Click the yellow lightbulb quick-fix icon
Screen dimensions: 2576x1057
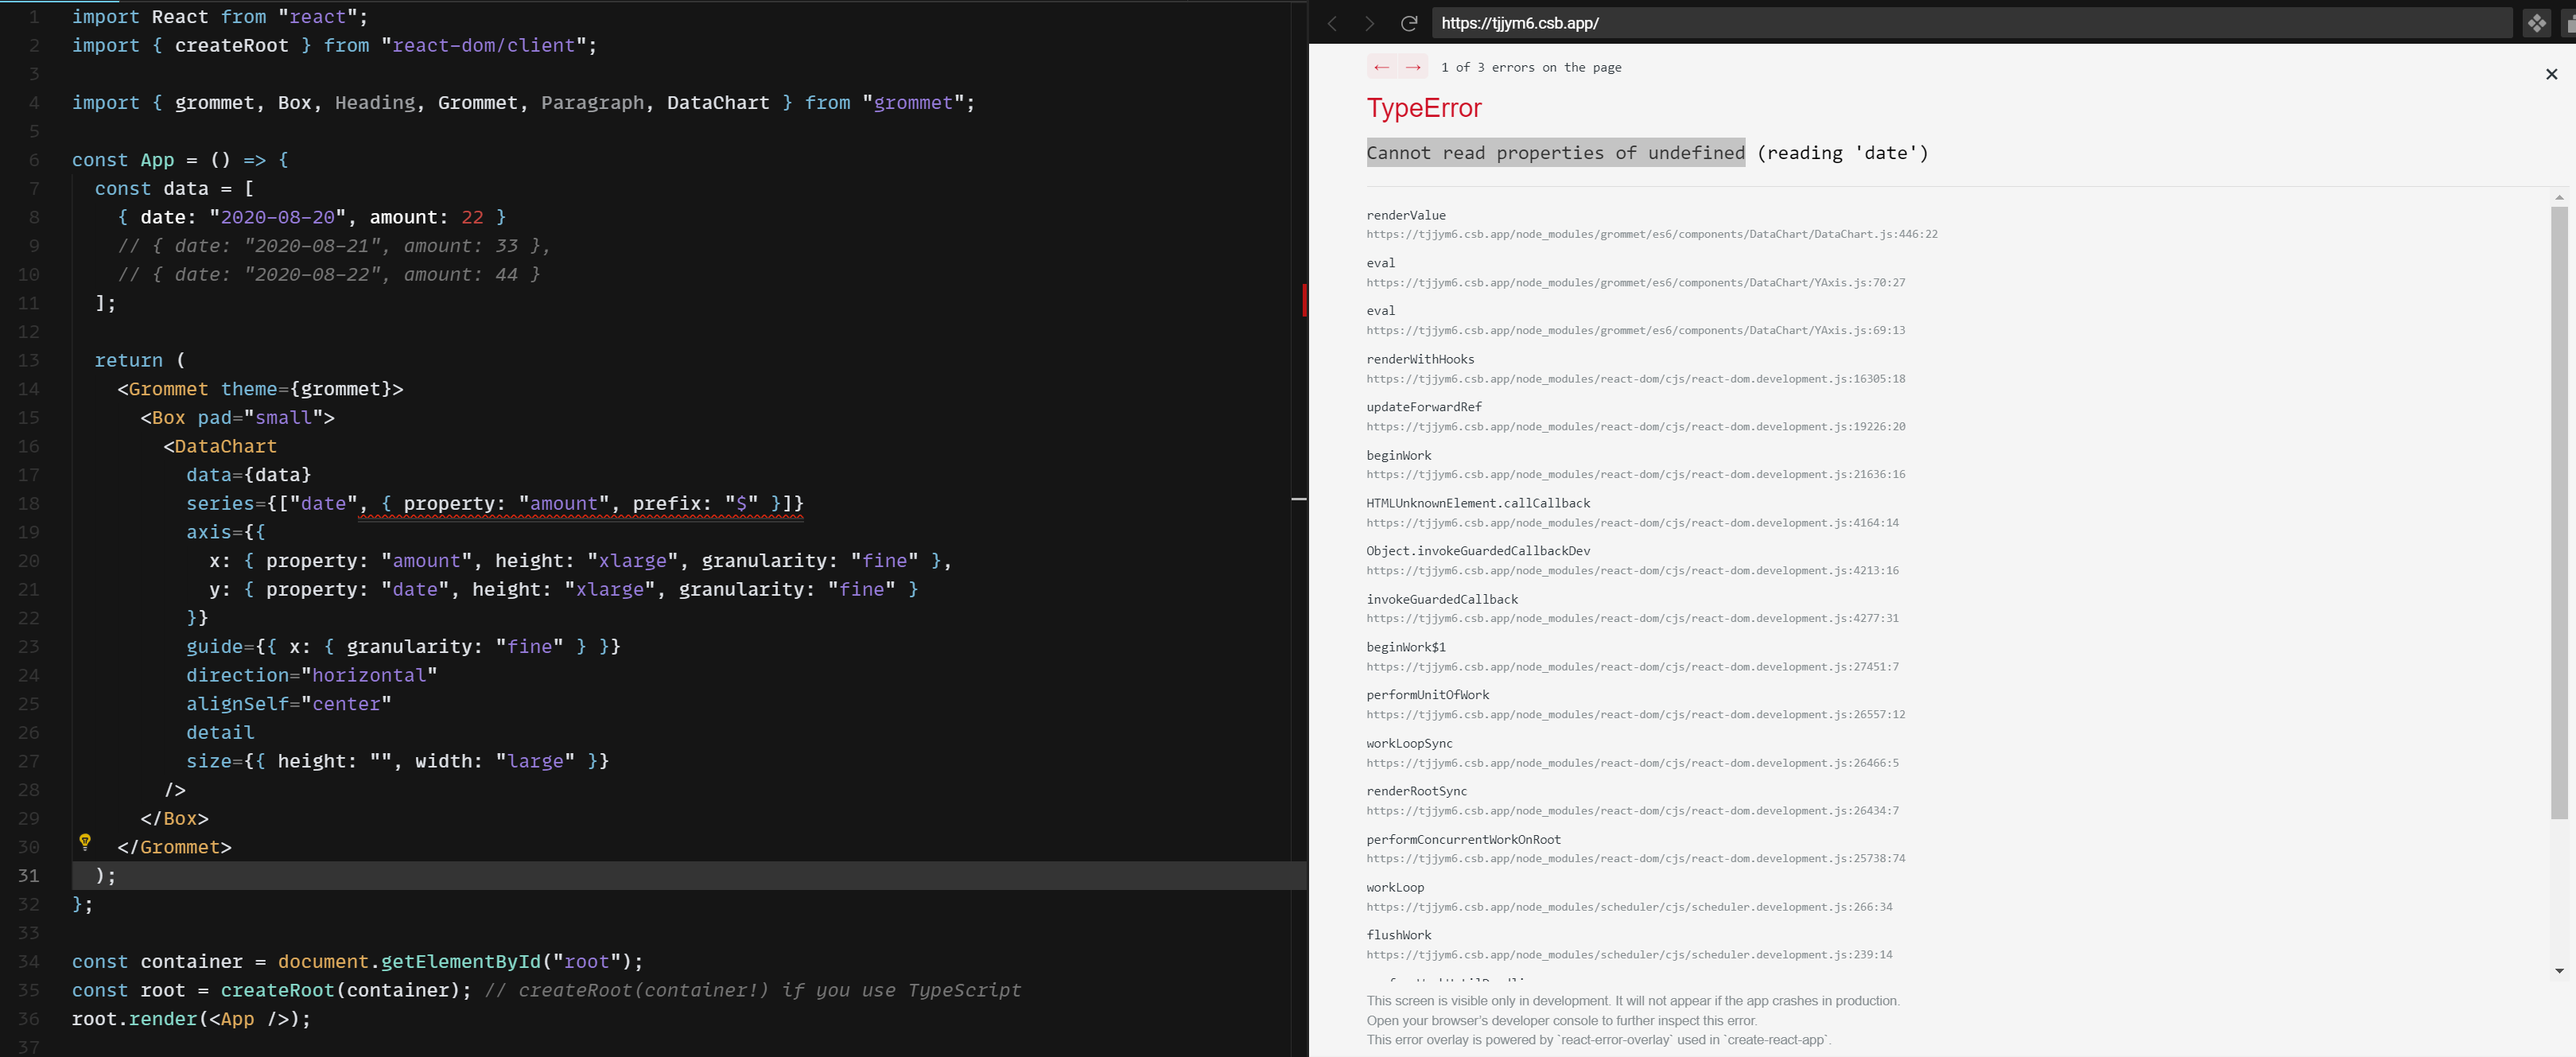pos(85,842)
